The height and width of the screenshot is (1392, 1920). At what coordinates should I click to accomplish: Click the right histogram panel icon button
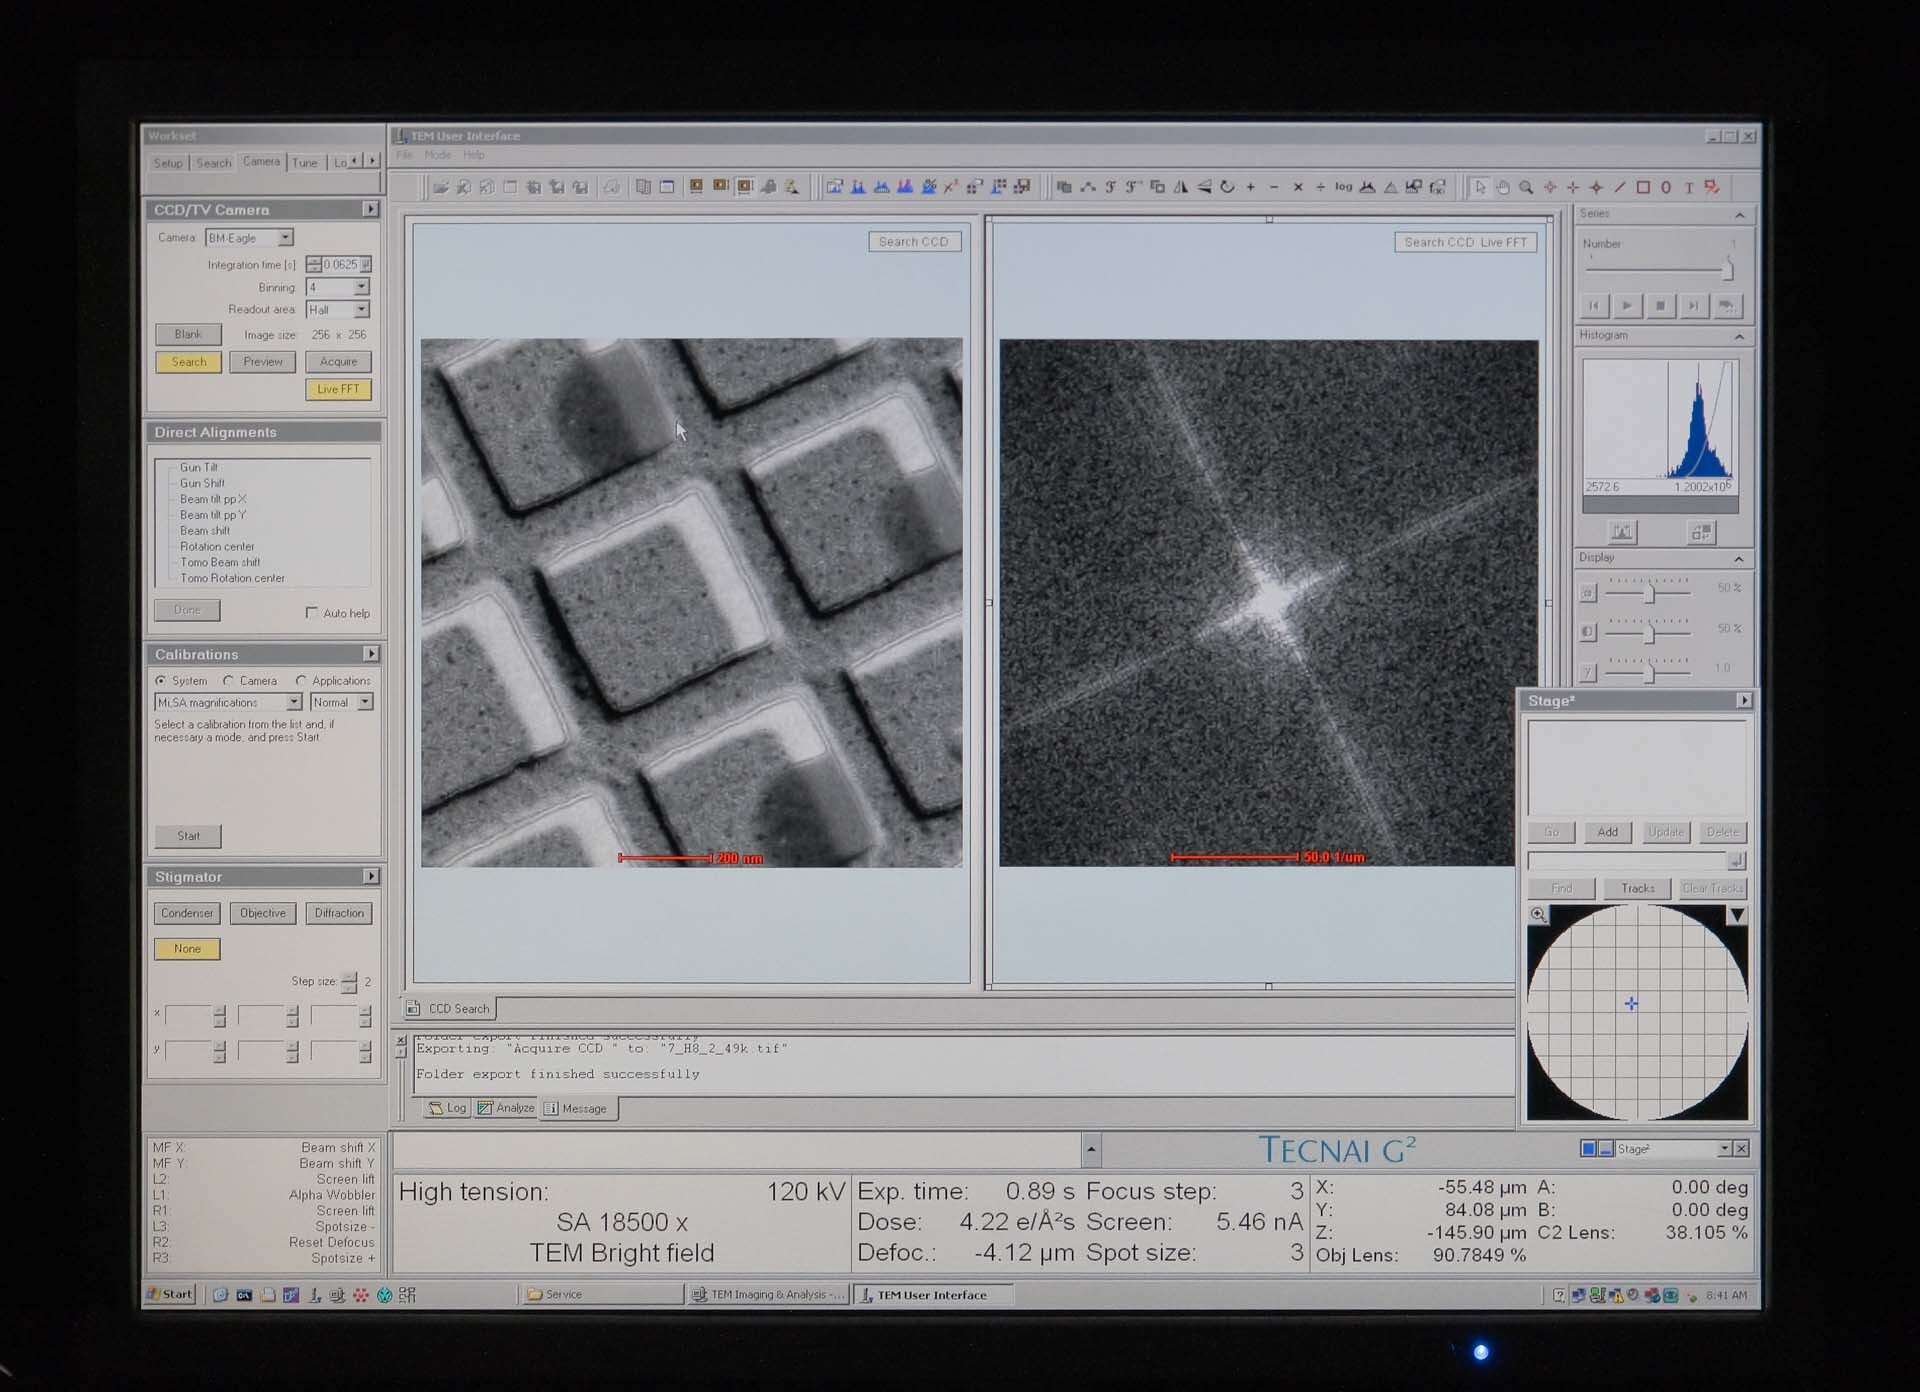[x=1700, y=532]
